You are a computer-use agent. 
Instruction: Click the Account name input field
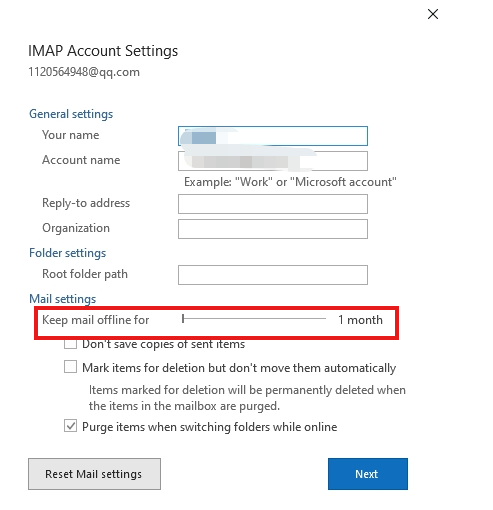coord(273,161)
